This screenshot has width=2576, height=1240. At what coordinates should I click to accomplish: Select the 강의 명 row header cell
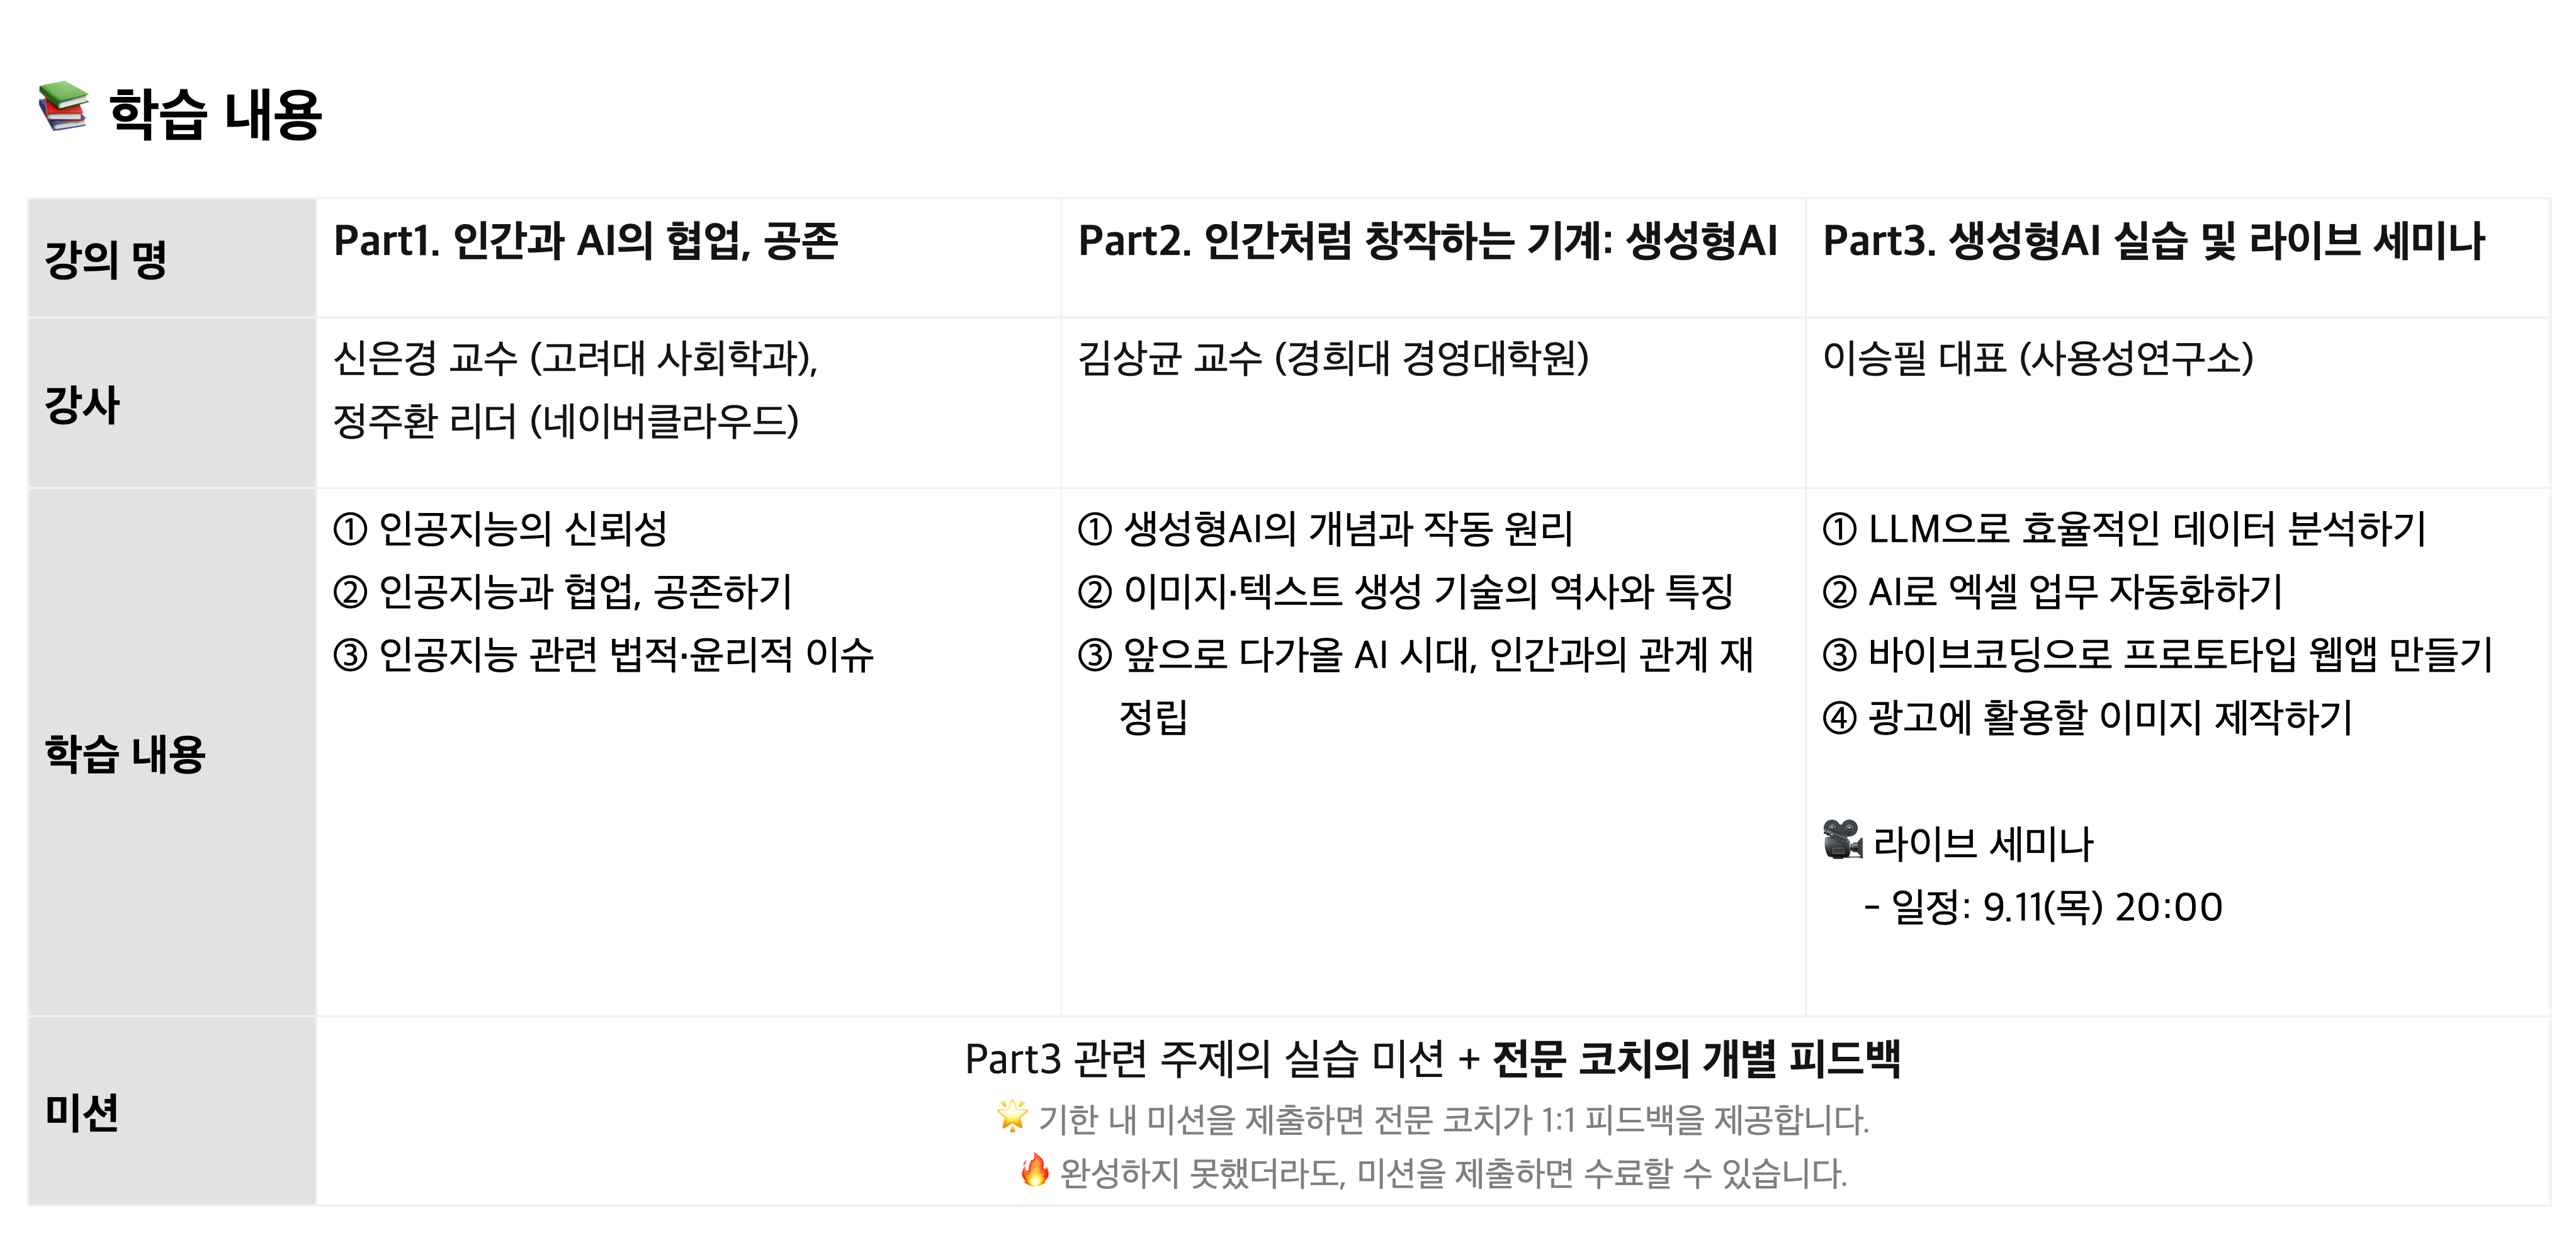[171, 259]
